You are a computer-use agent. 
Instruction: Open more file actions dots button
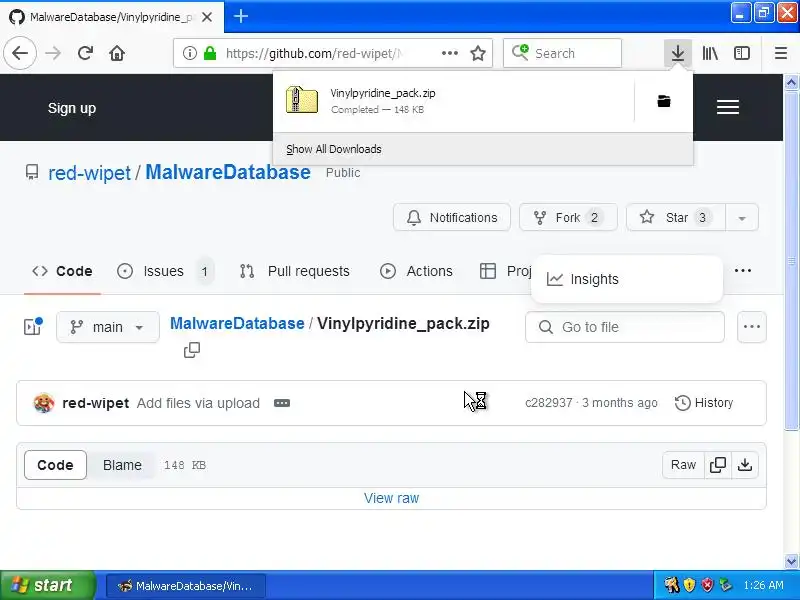tap(752, 327)
